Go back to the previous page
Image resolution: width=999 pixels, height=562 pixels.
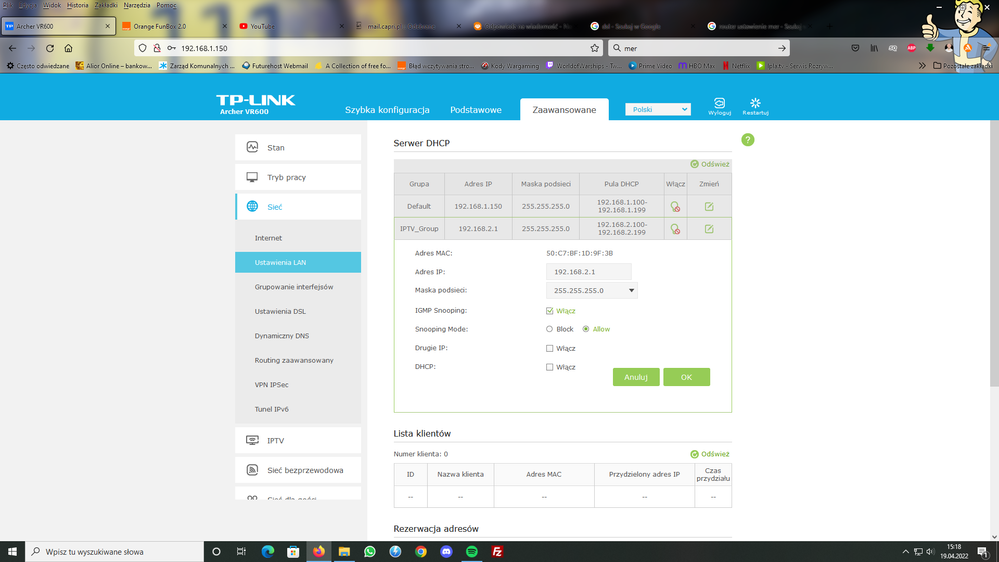pyautogui.click(x=12, y=48)
